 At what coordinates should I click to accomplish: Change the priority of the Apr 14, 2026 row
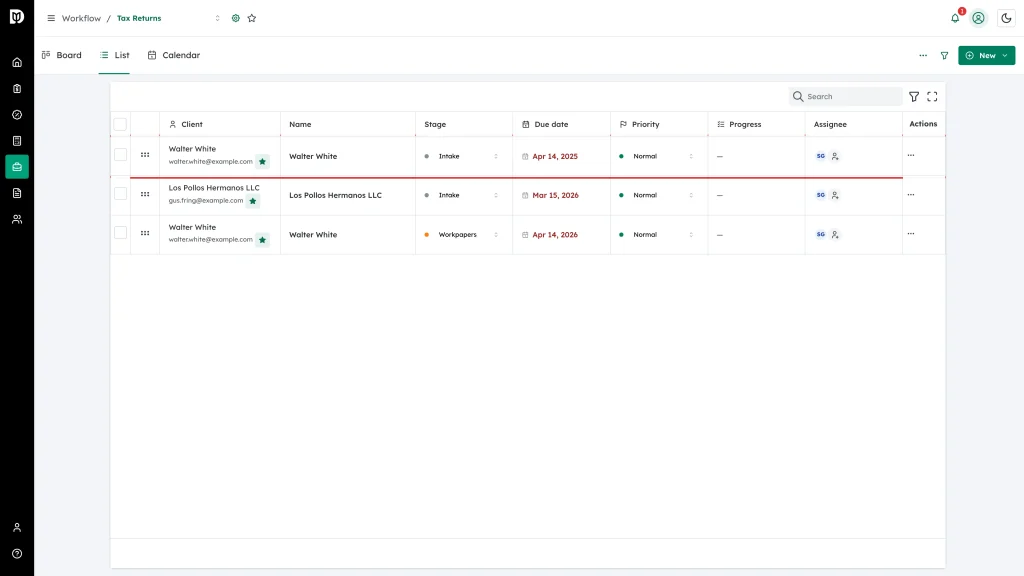pyautogui.click(x=656, y=234)
